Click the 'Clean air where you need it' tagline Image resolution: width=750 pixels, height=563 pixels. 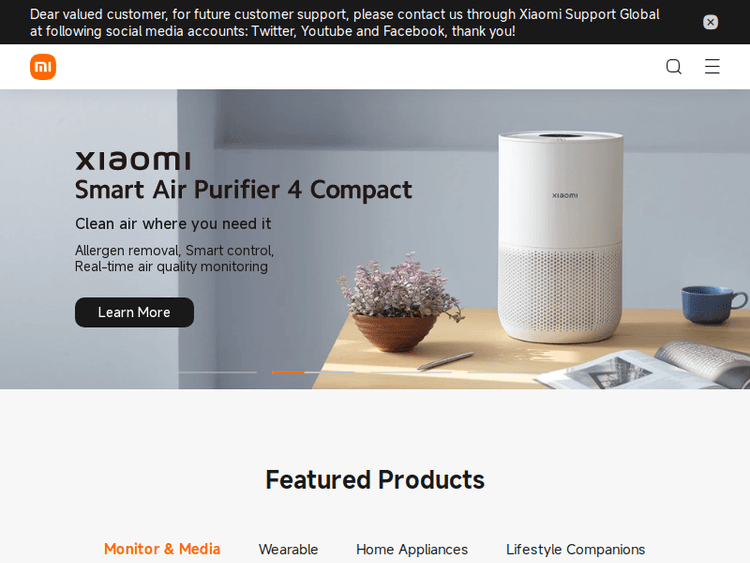coord(173,223)
